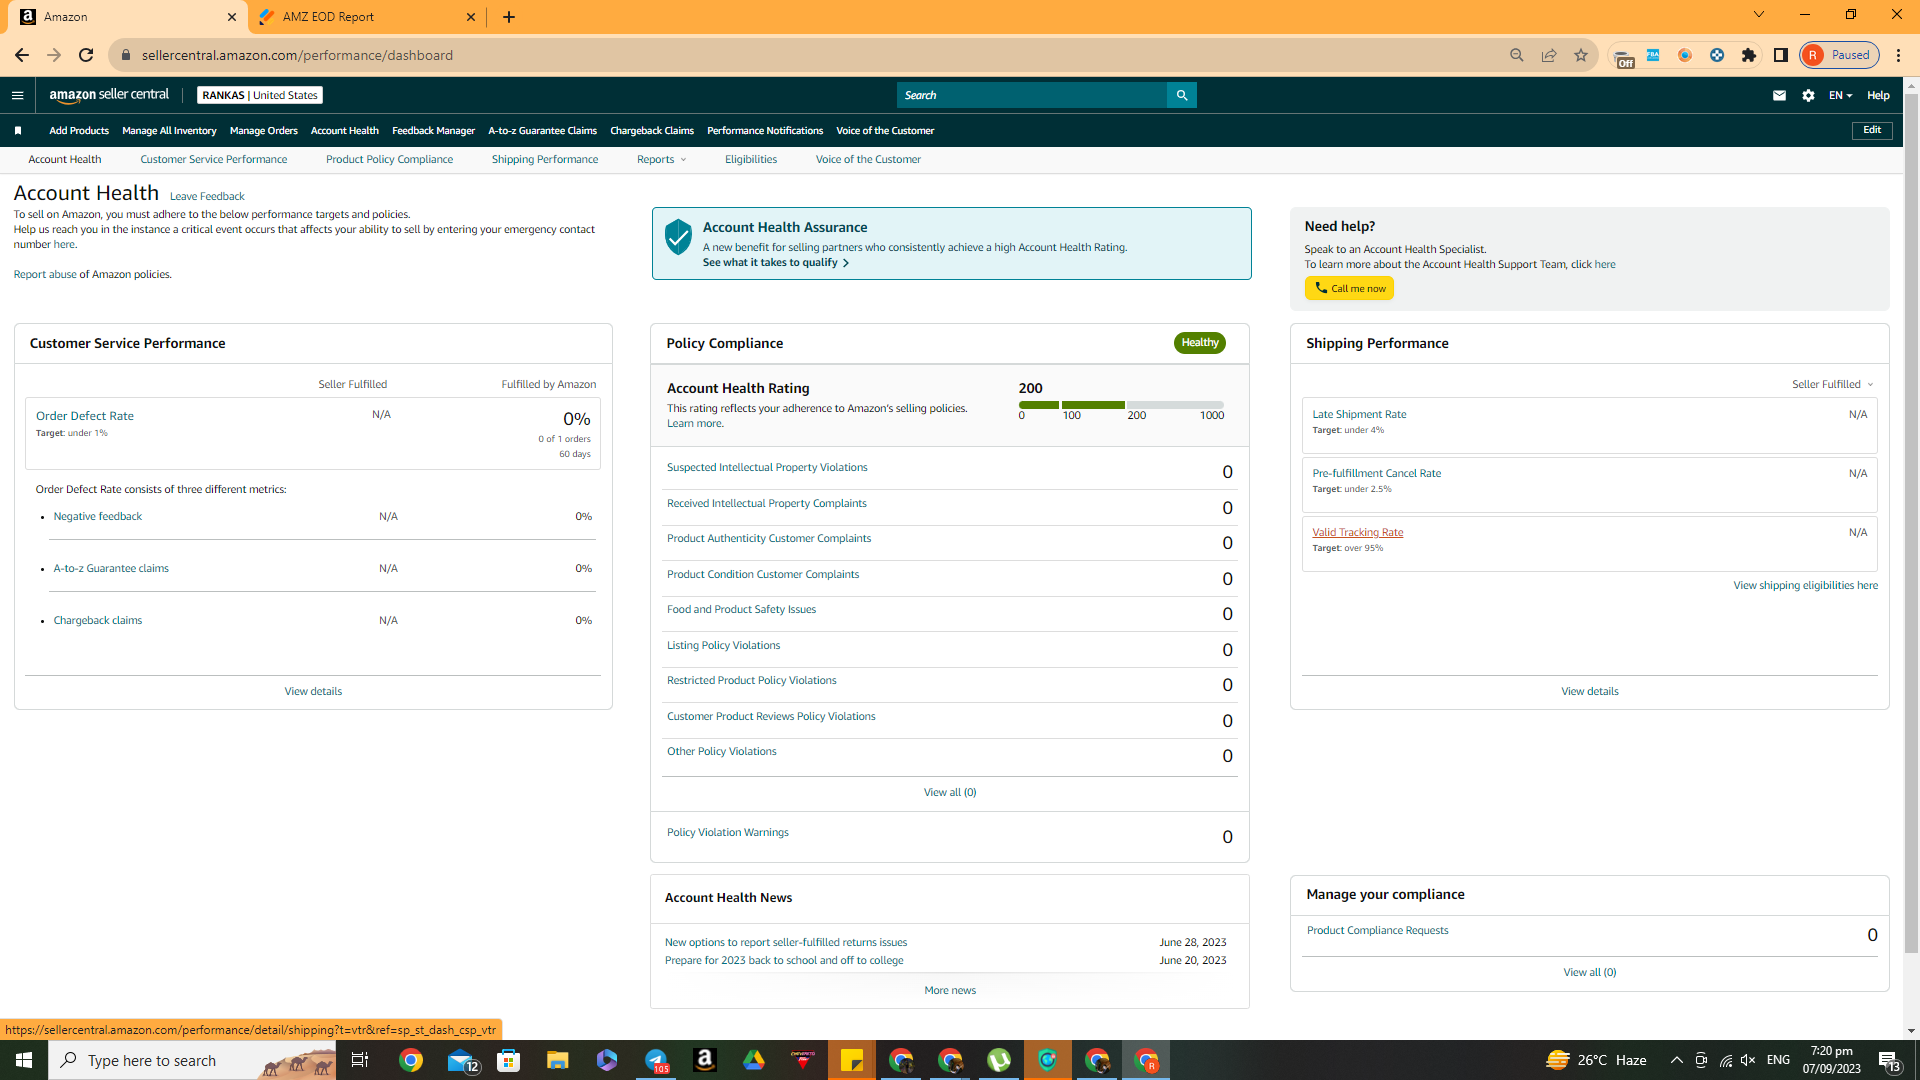1920x1080 pixels.
Task: Open Suspected Intellectual Property Violations
Action: click(x=767, y=467)
